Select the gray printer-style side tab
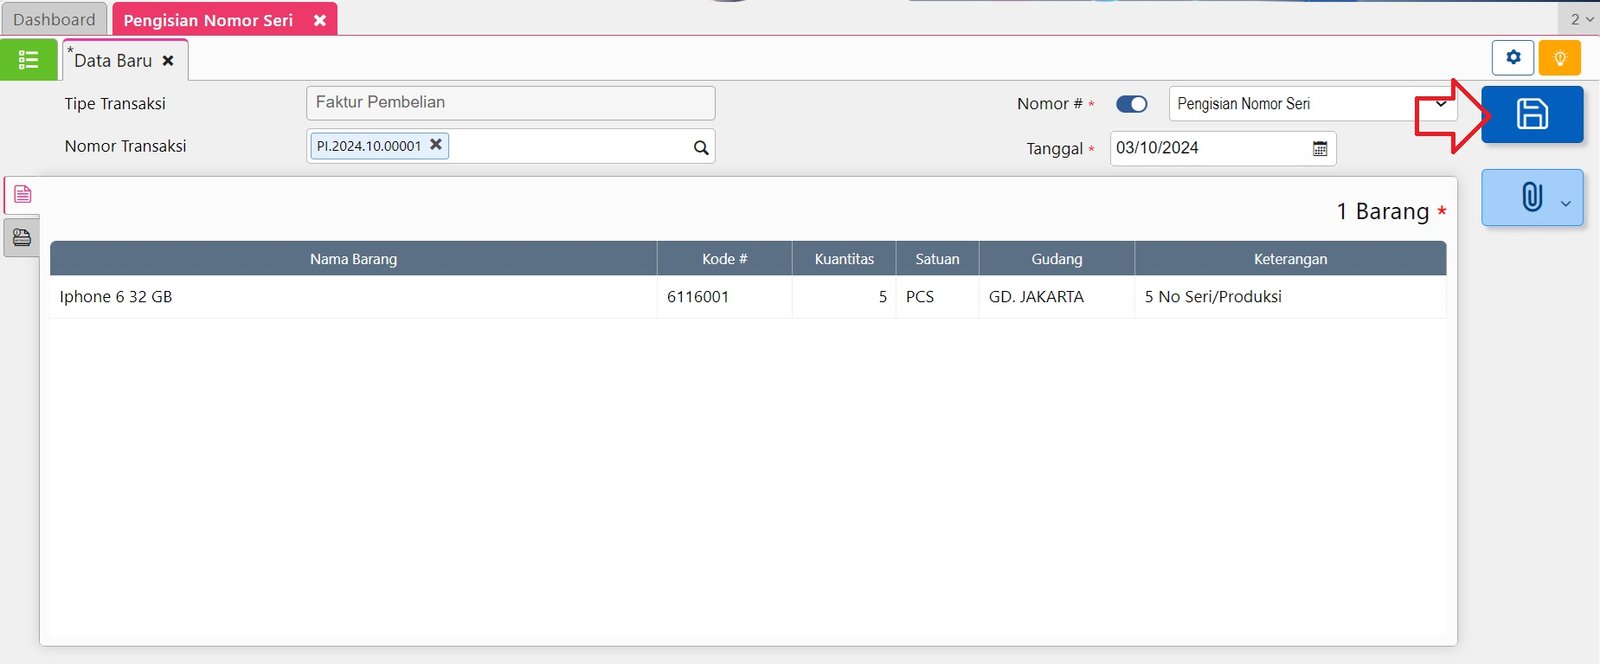Screen dimensions: 1600x665 pos(22,238)
